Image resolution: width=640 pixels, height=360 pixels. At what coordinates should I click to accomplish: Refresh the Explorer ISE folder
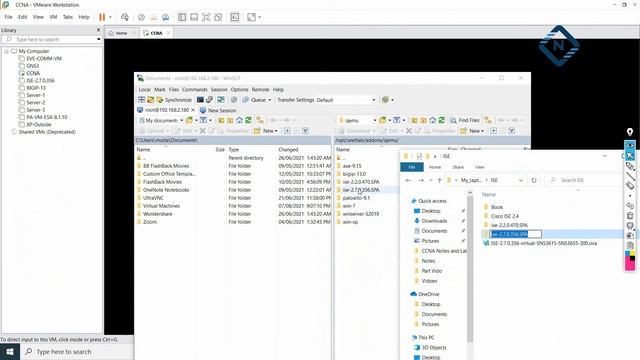coord(533,180)
